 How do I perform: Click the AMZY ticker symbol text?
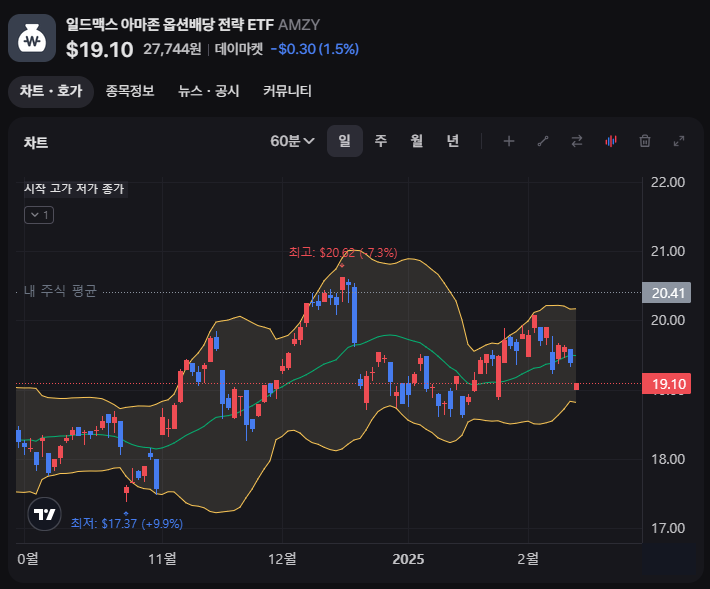299,24
